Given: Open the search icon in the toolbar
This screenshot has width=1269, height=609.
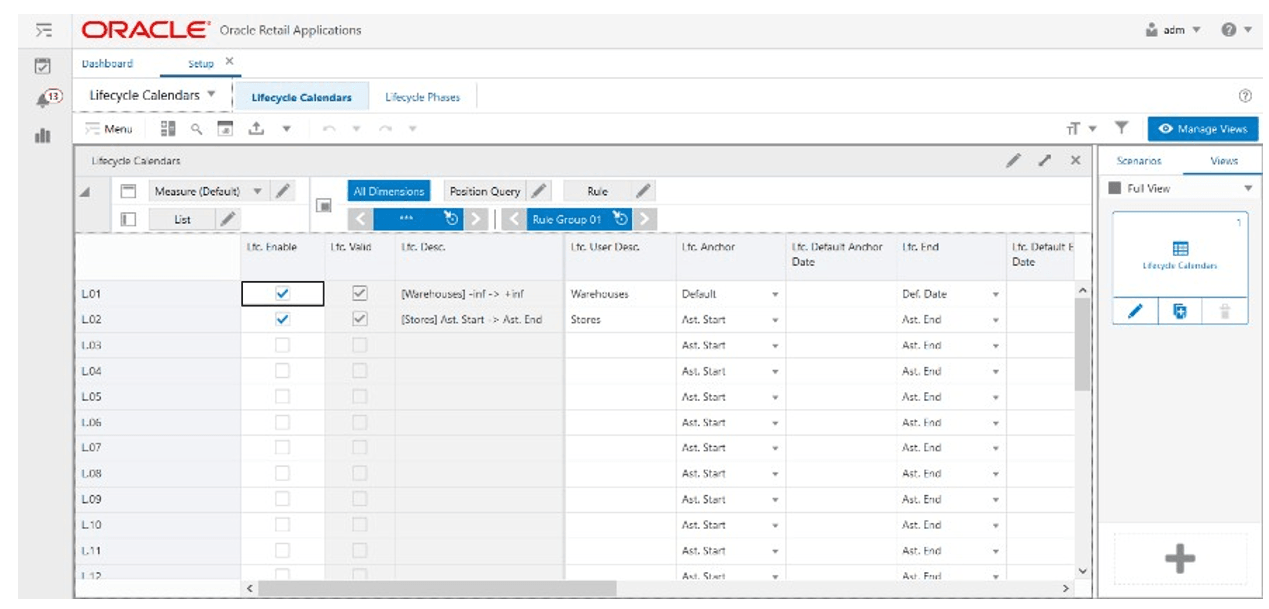Looking at the screenshot, I should tap(196, 129).
